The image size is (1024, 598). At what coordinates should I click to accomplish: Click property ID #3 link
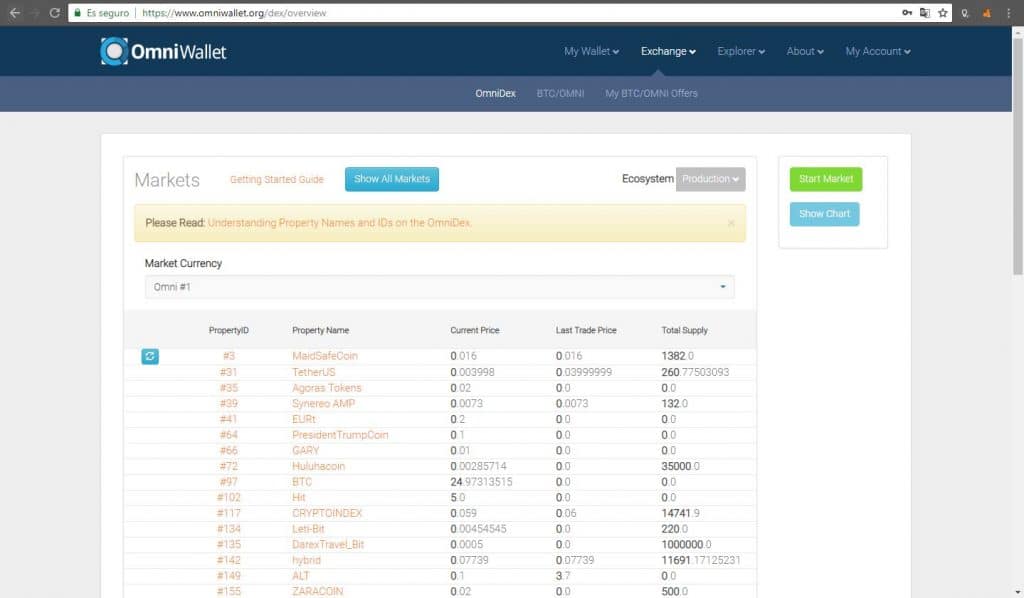click(229, 356)
